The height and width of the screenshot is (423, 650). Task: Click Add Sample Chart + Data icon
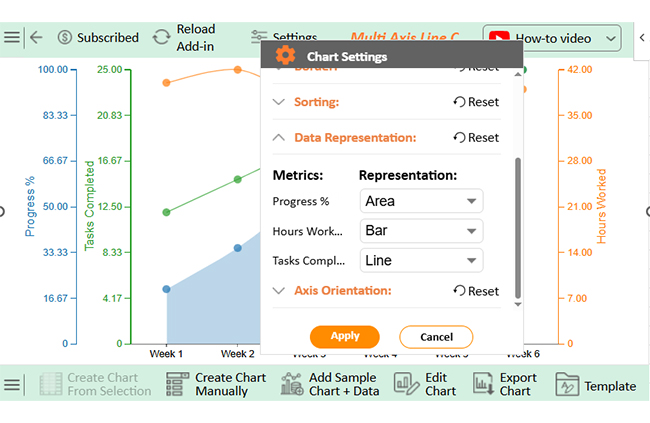(292, 385)
